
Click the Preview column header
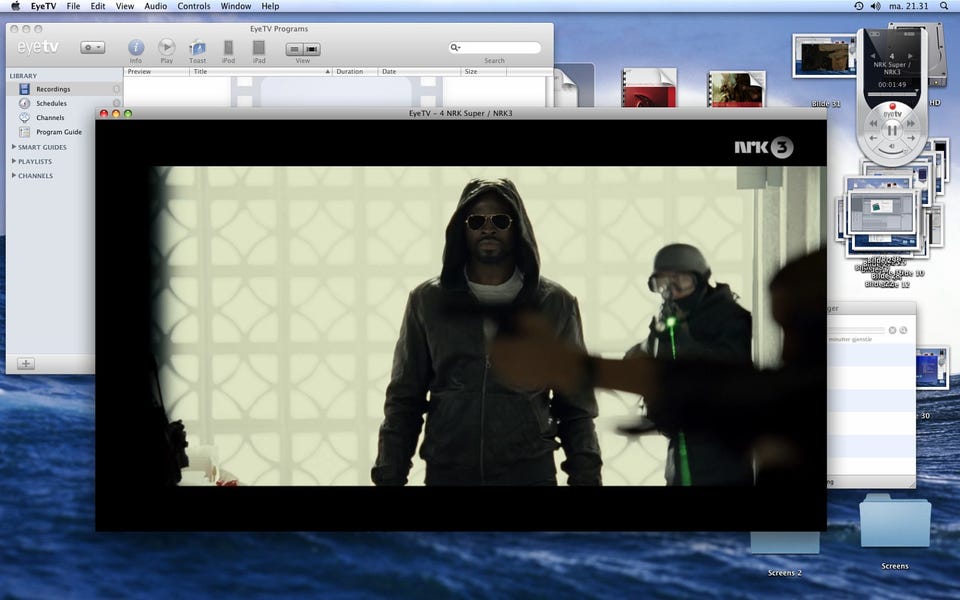coord(157,72)
